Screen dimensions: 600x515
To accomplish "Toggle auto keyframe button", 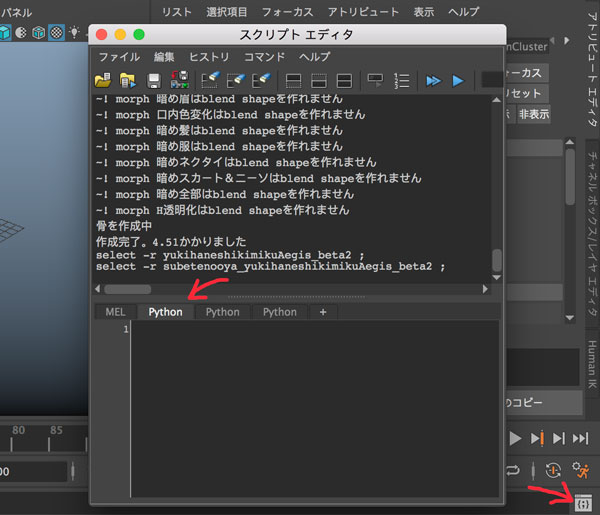I will pos(553,470).
